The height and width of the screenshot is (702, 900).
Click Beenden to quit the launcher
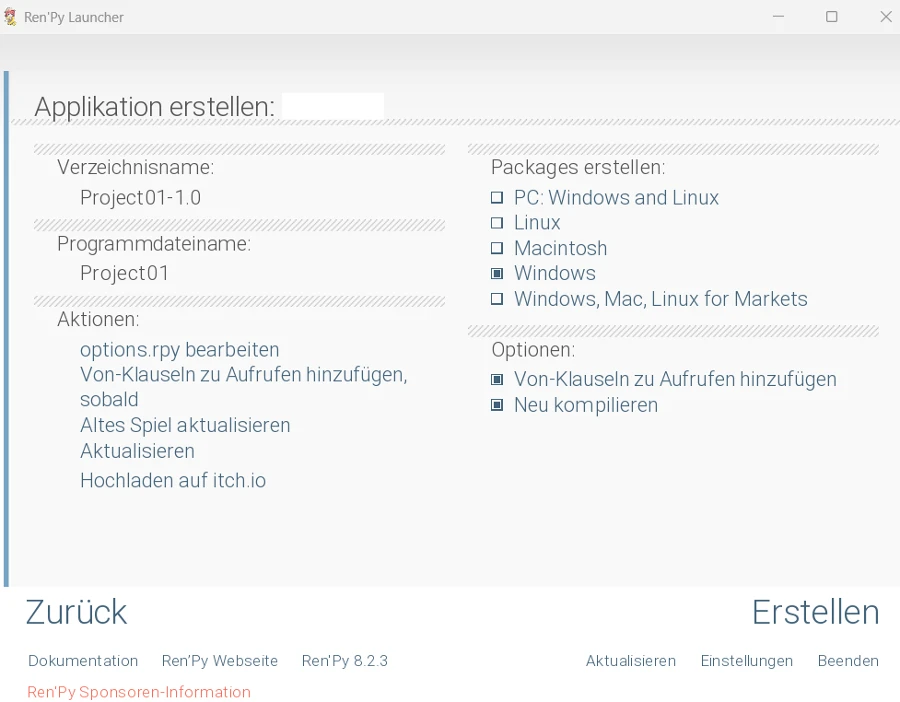point(848,661)
